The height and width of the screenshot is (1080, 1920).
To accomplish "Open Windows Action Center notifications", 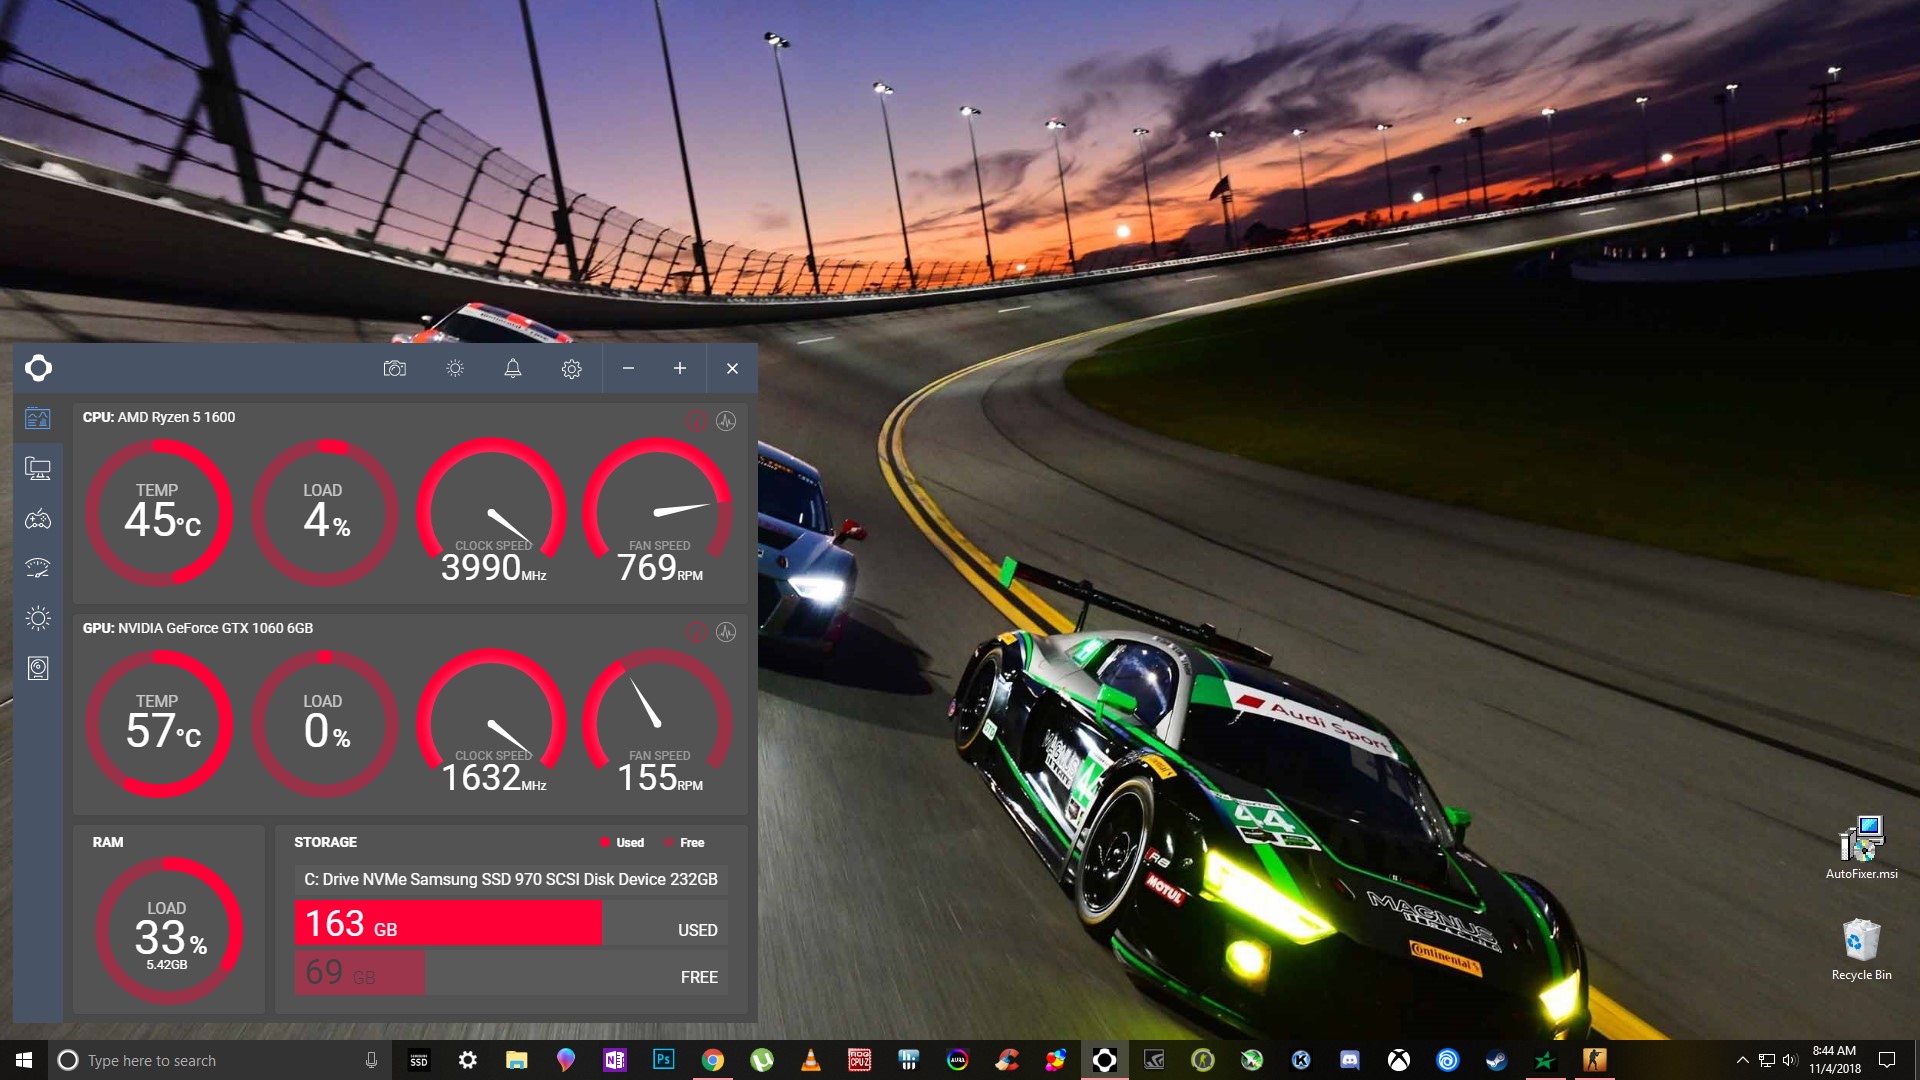I will 1887,1060.
